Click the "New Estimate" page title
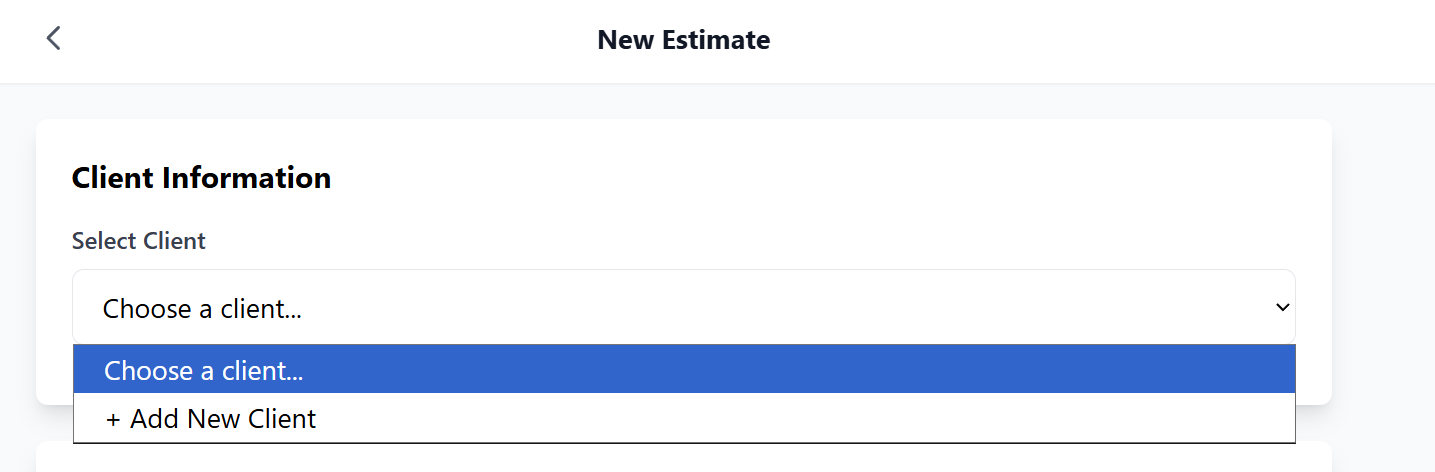 [683, 40]
